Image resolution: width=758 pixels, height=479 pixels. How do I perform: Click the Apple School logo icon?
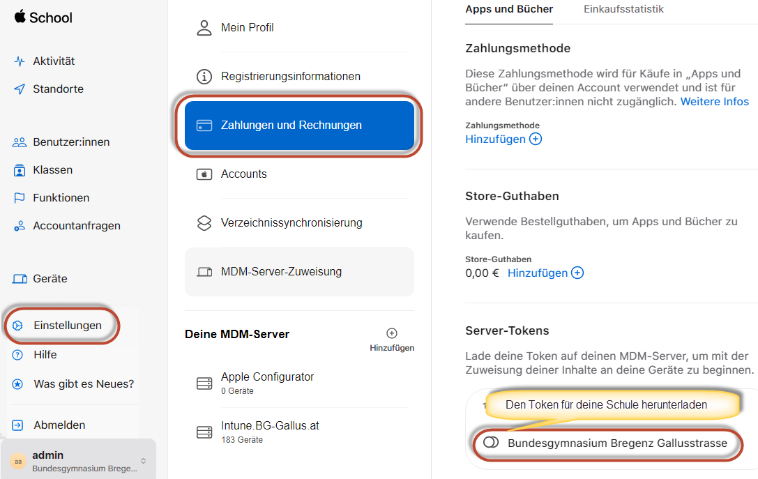pyautogui.click(x=19, y=17)
